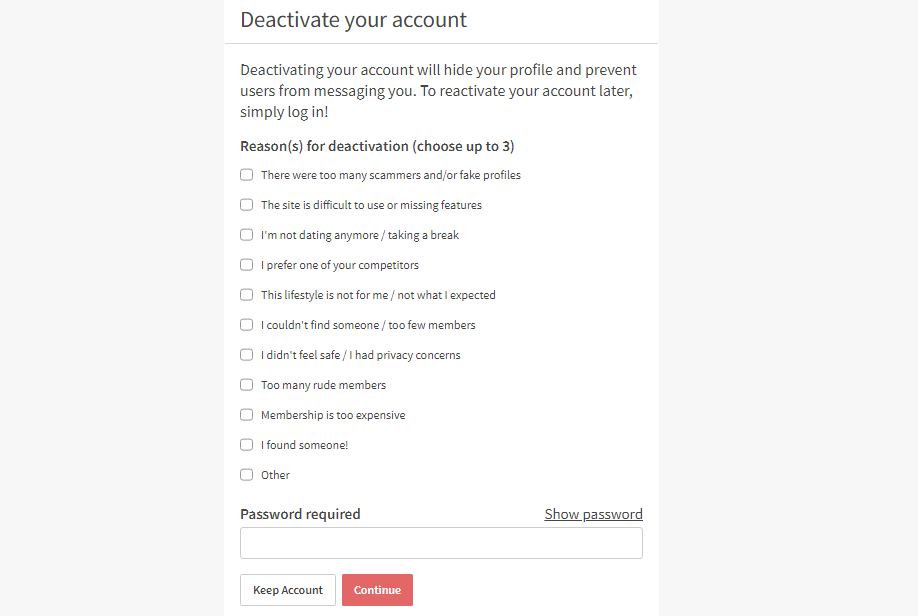The image size is (918, 616).
Task: Select the lifestyle is not for me reason
Action: pyautogui.click(x=246, y=294)
